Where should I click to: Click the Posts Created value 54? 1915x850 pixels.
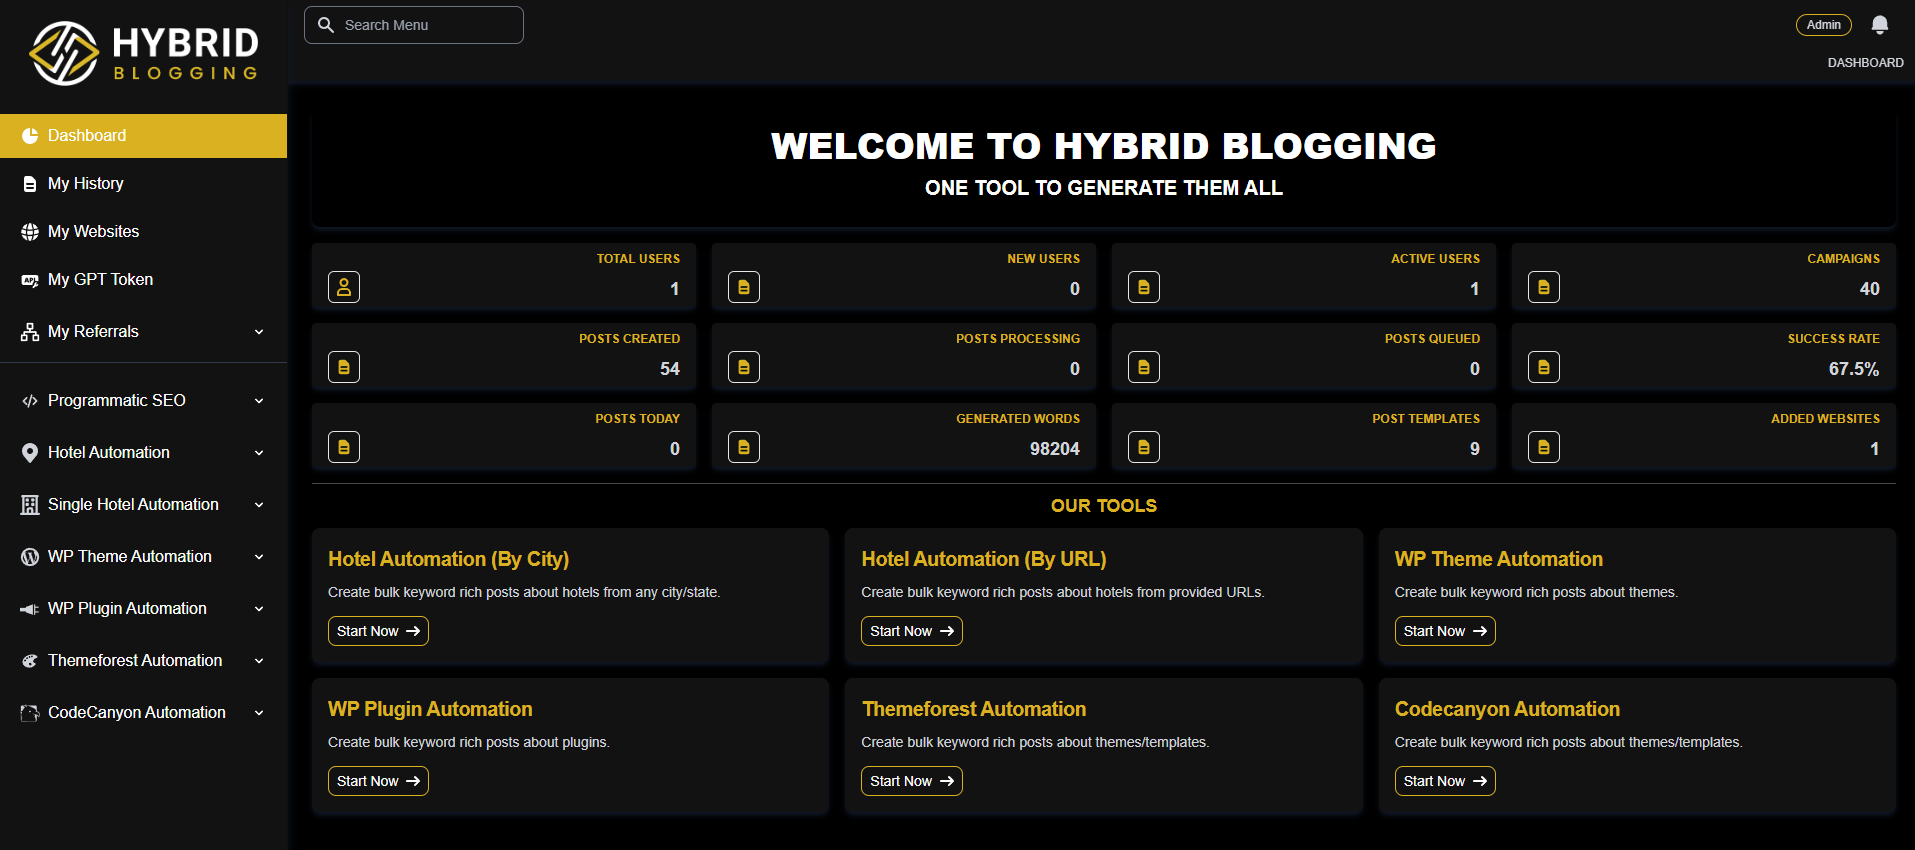coord(670,369)
